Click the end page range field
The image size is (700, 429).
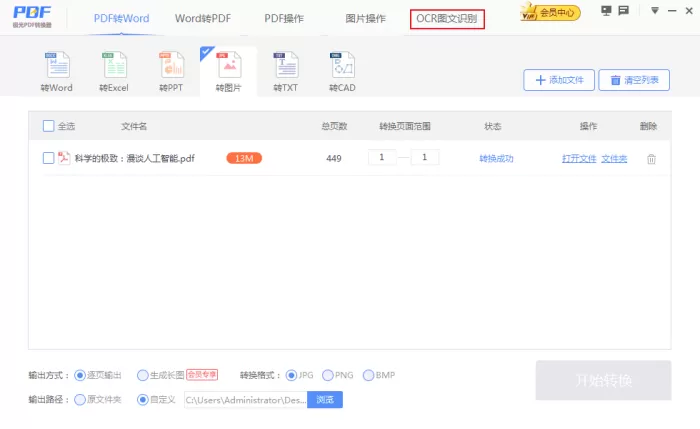point(425,157)
